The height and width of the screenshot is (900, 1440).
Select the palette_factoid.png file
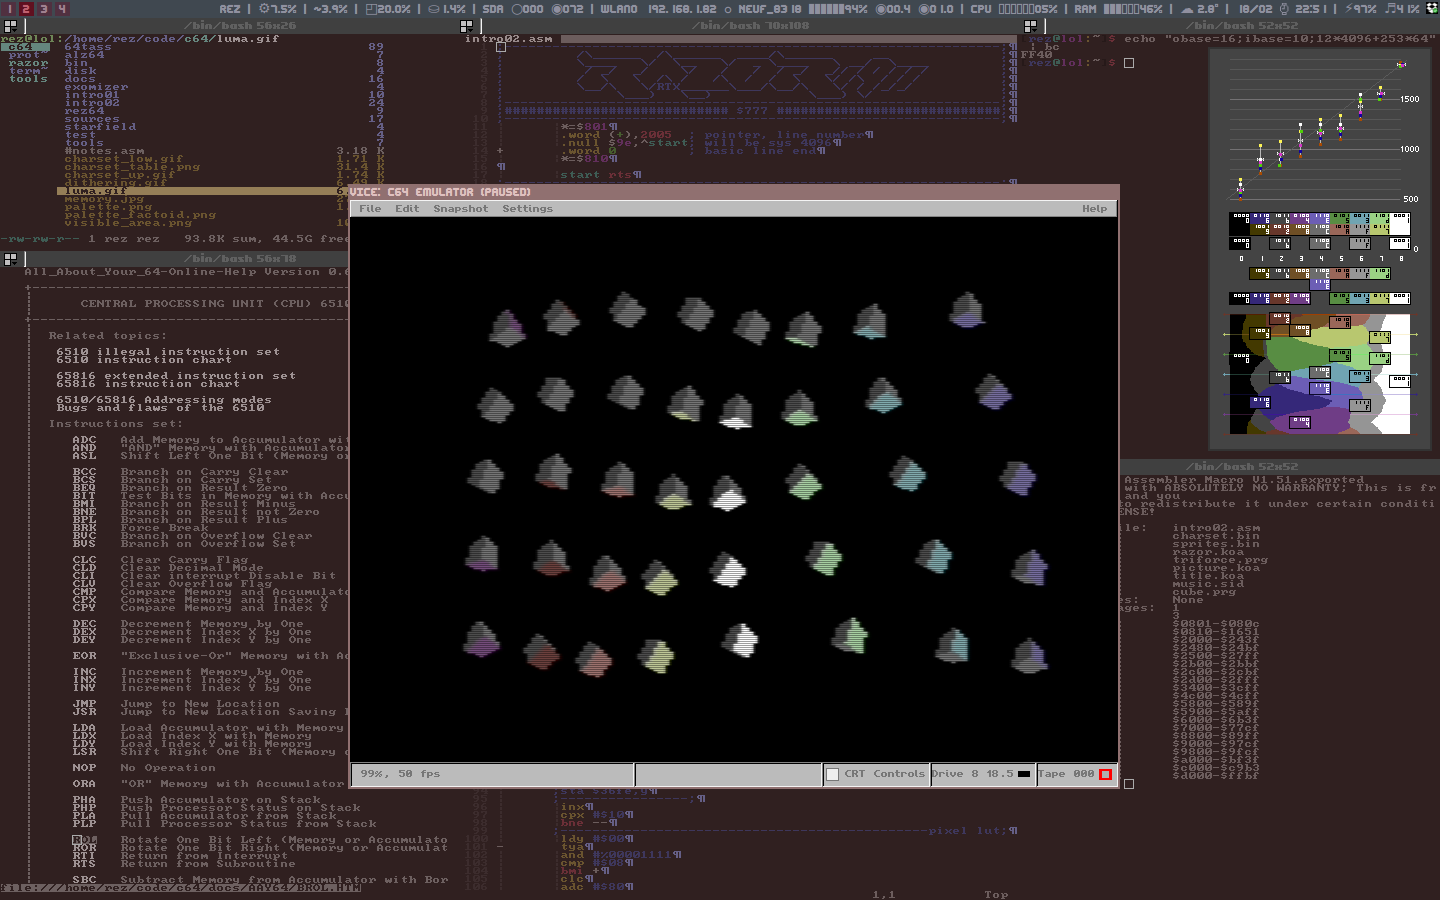click(x=140, y=215)
